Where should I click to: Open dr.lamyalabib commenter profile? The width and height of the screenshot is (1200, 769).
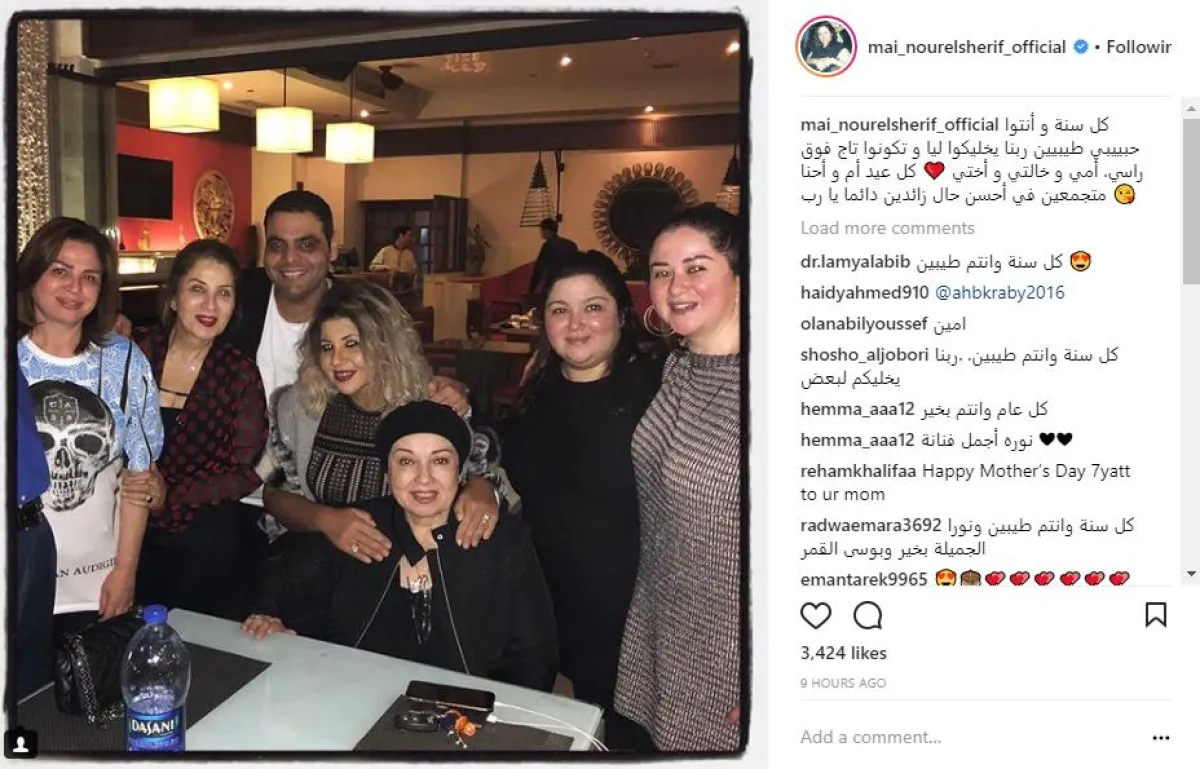tap(856, 262)
